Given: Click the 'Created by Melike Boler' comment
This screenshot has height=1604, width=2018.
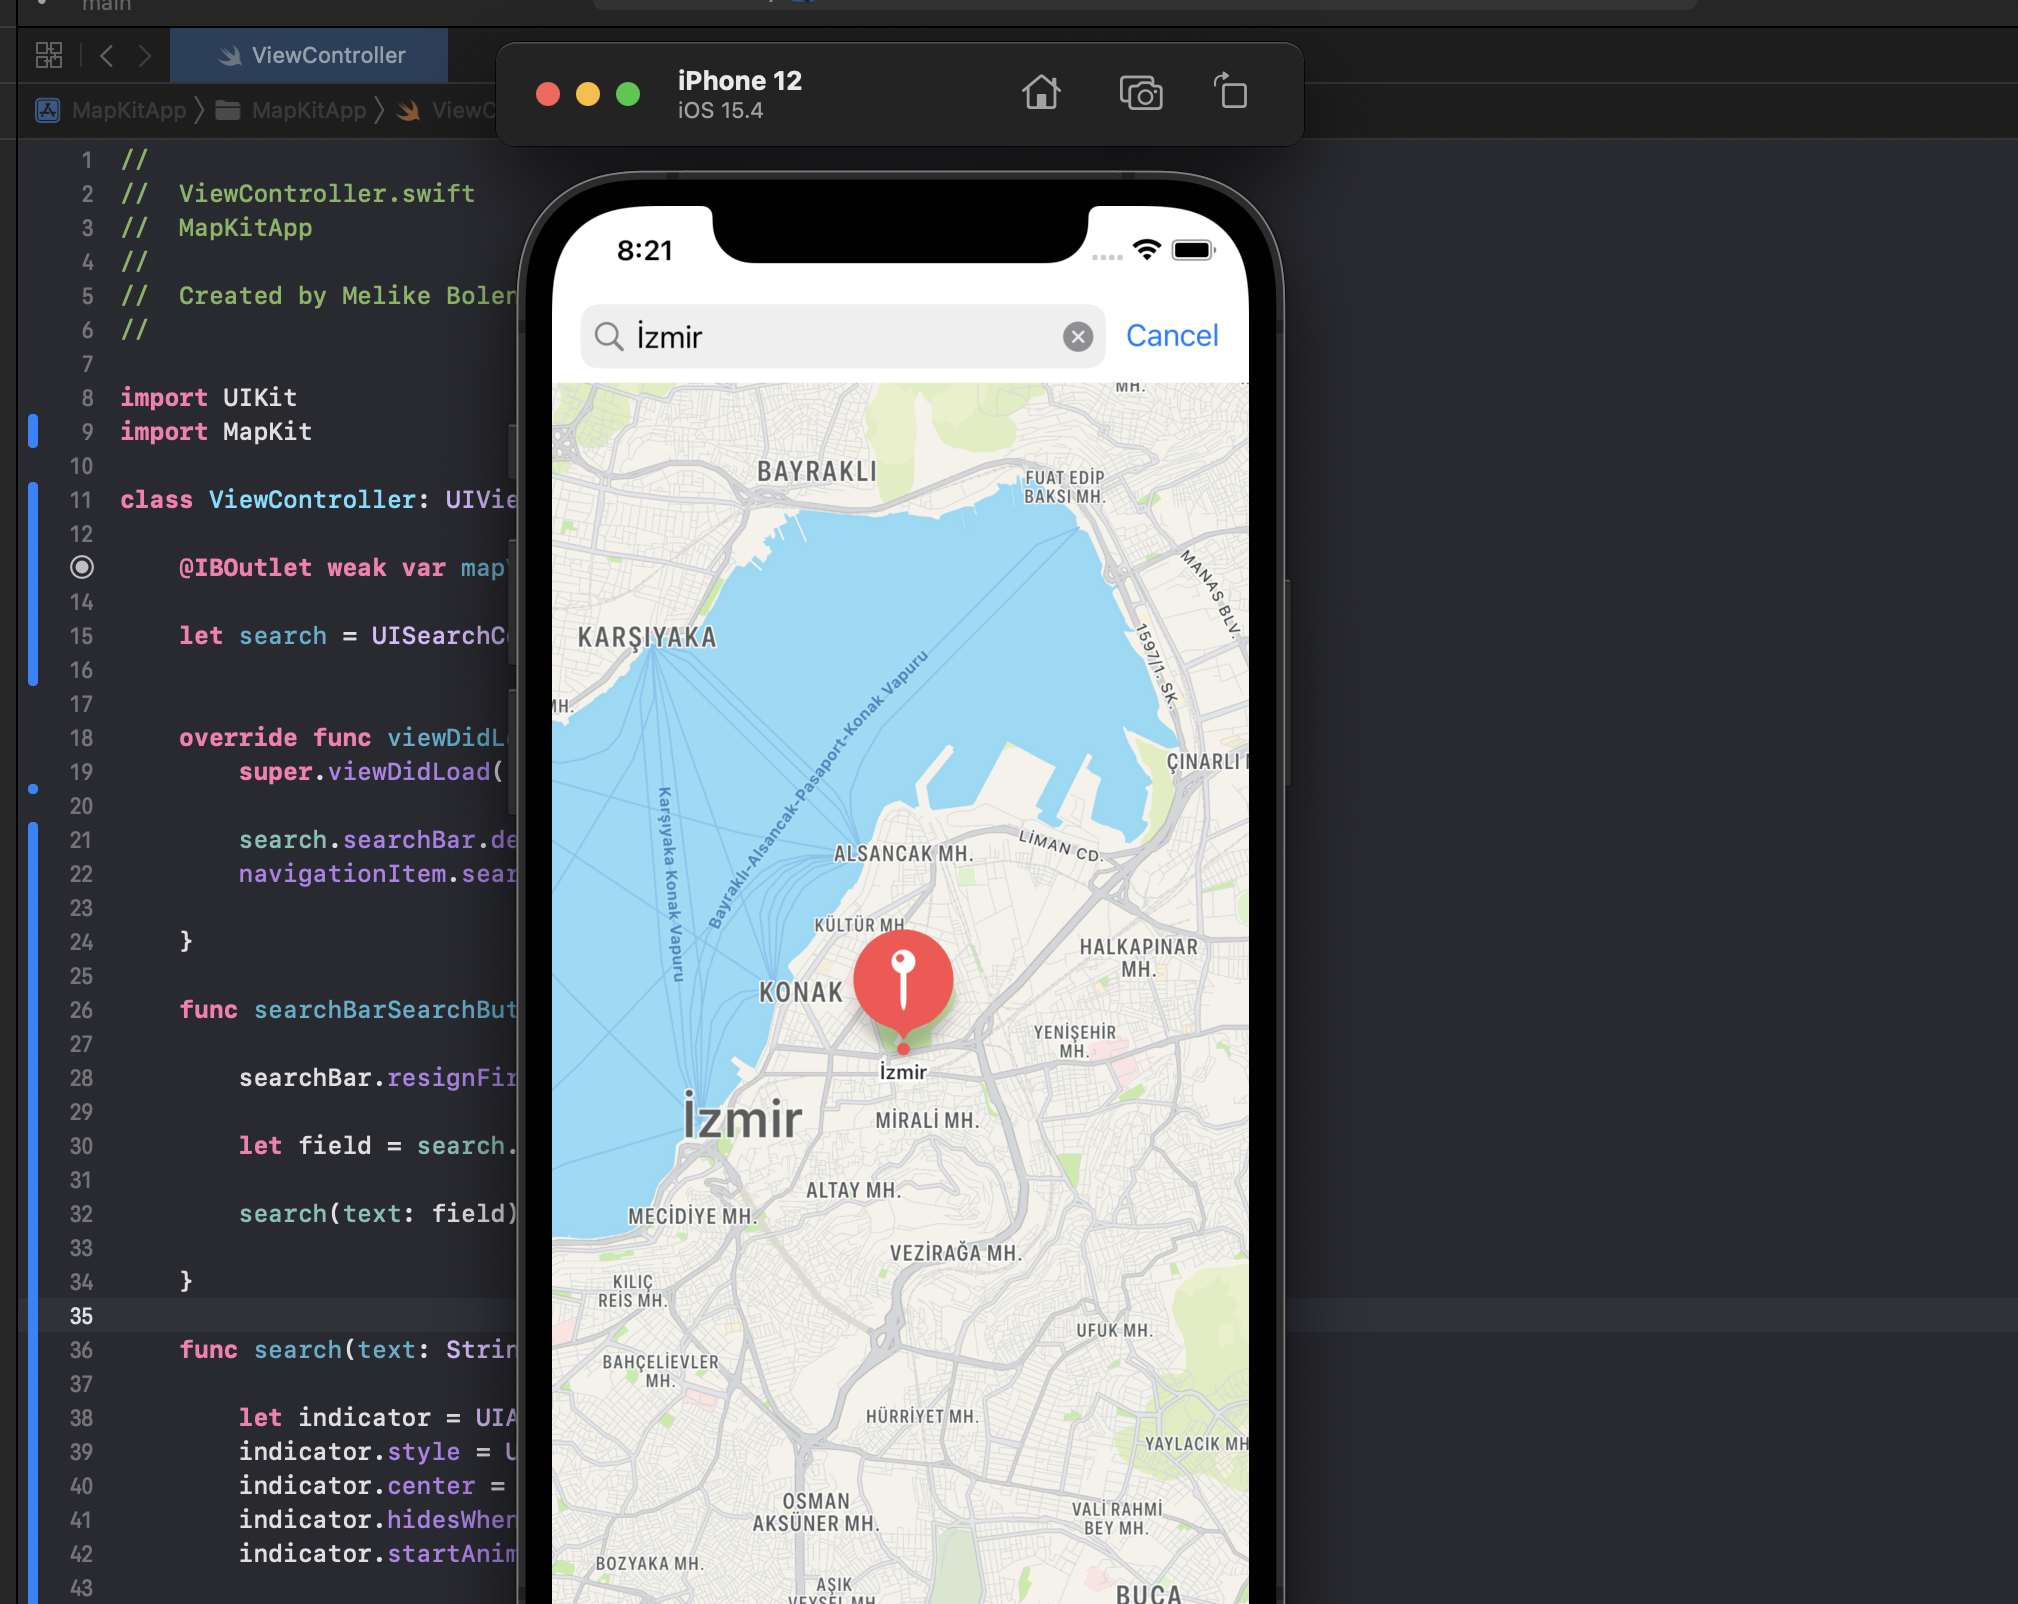Looking at the screenshot, I should click(318, 295).
